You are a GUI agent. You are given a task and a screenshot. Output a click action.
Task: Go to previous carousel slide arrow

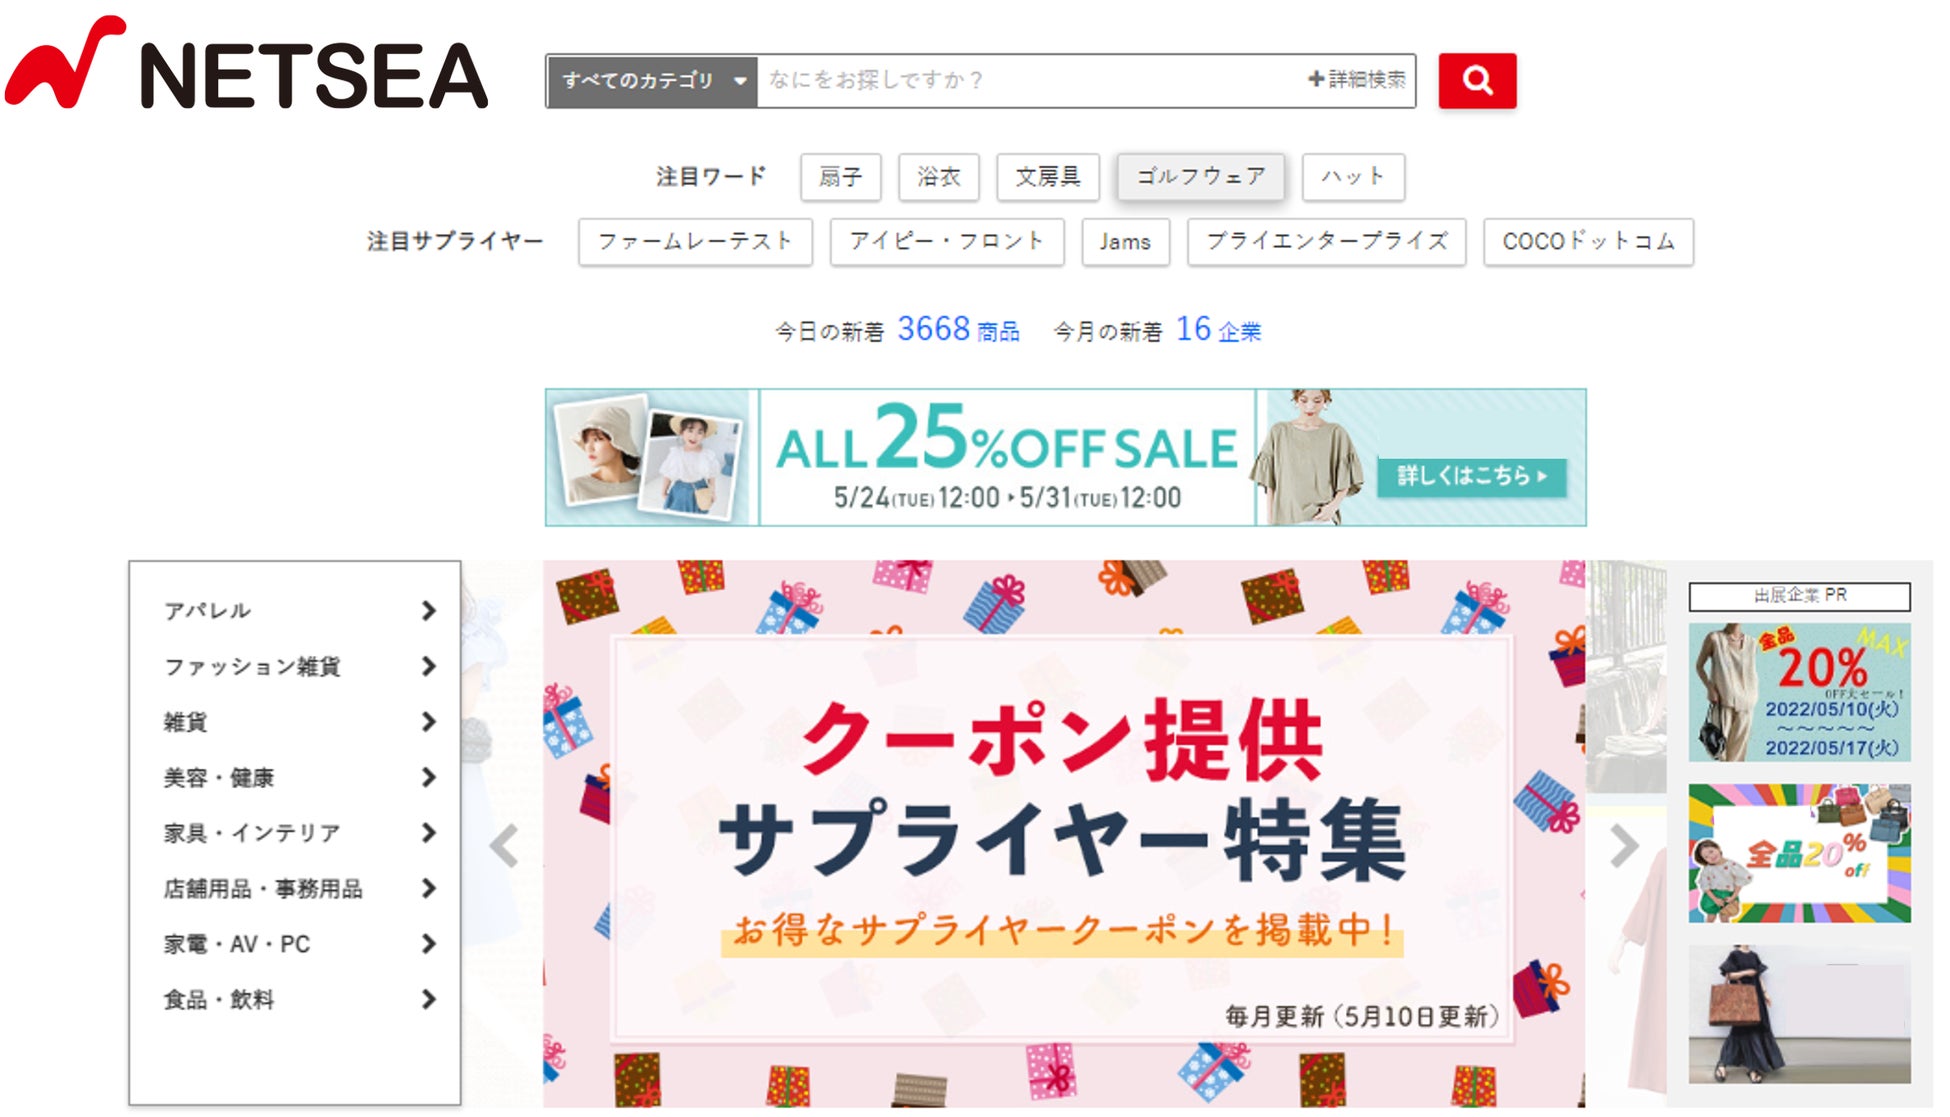504,846
